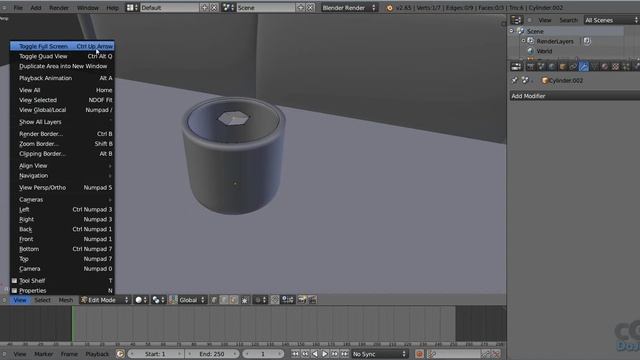
Task: Toggle the 3D manipulator widget button
Action: pos(173,300)
